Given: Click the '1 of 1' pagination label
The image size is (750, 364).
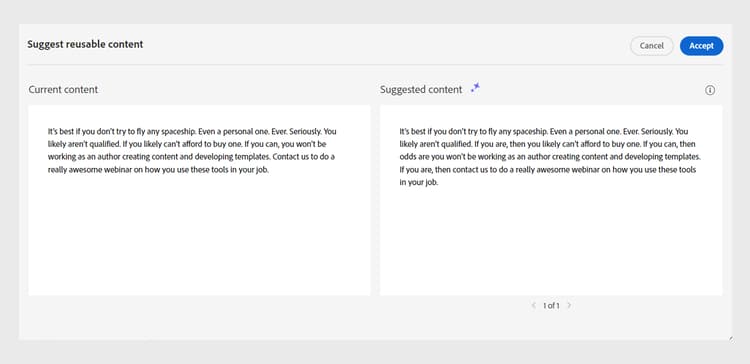Looking at the screenshot, I should [551, 306].
